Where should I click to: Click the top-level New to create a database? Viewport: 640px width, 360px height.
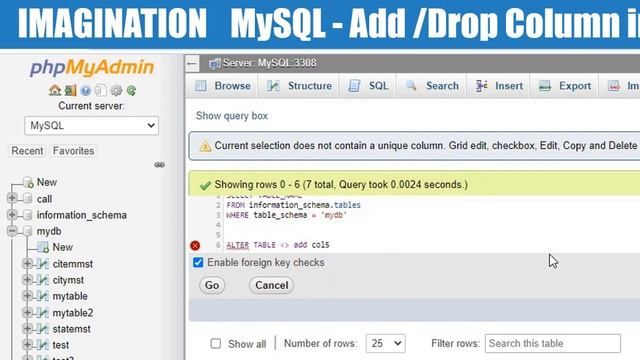click(x=47, y=182)
